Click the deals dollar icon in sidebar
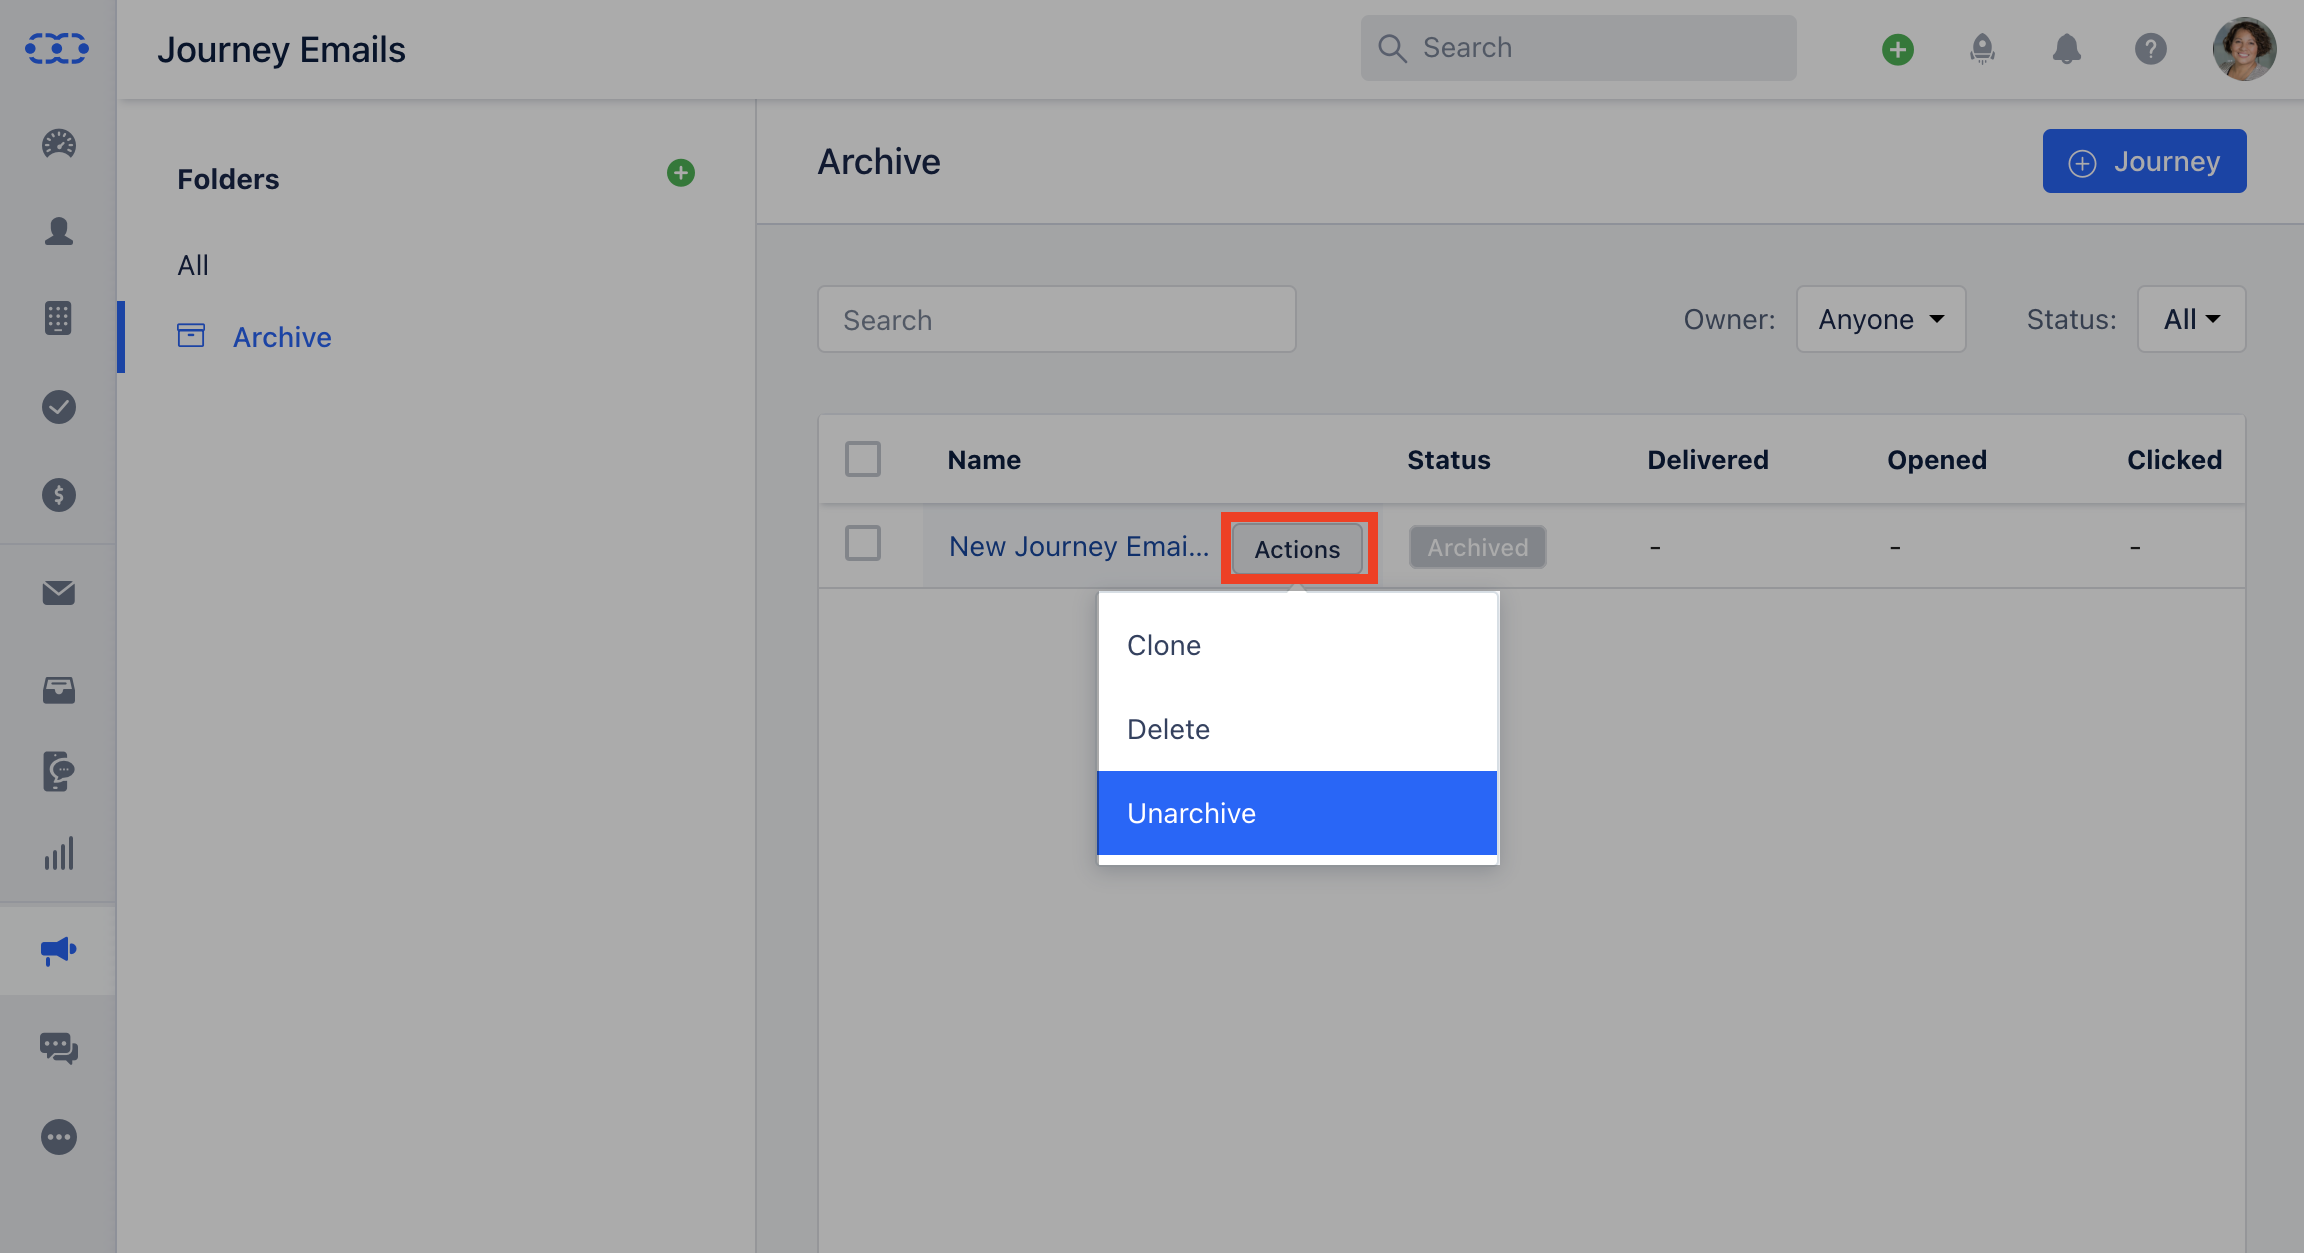This screenshot has height=1253, width=2304. [58, 494]
